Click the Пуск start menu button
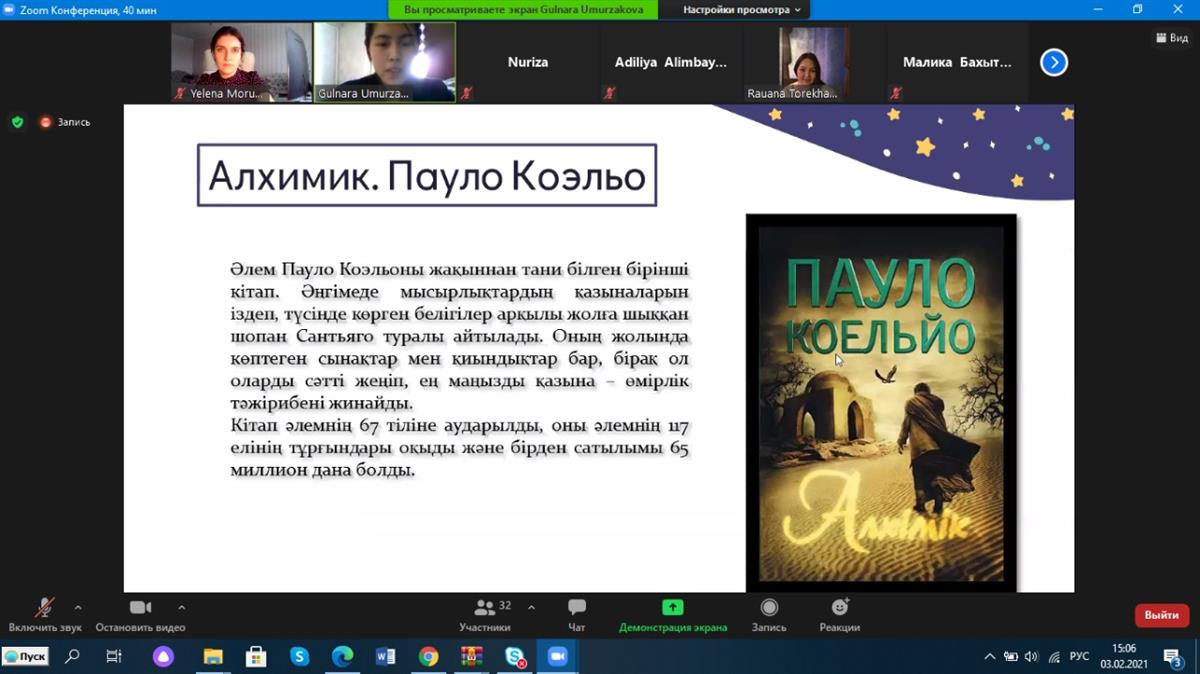Image resolution: width=1200 pixels, height=674 pixels. pos(26,656)
